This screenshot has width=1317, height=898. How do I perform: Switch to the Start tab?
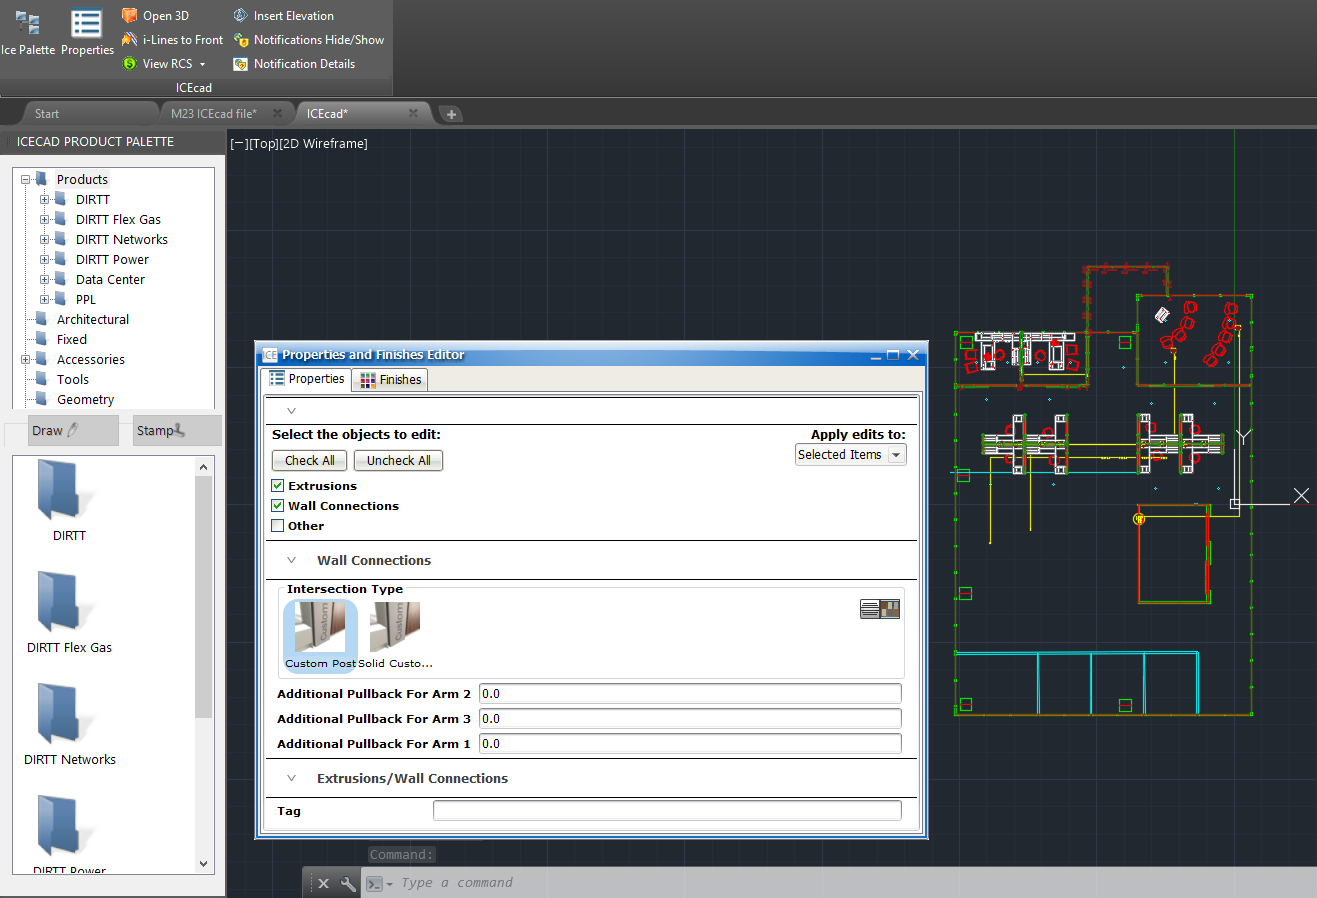47,114
